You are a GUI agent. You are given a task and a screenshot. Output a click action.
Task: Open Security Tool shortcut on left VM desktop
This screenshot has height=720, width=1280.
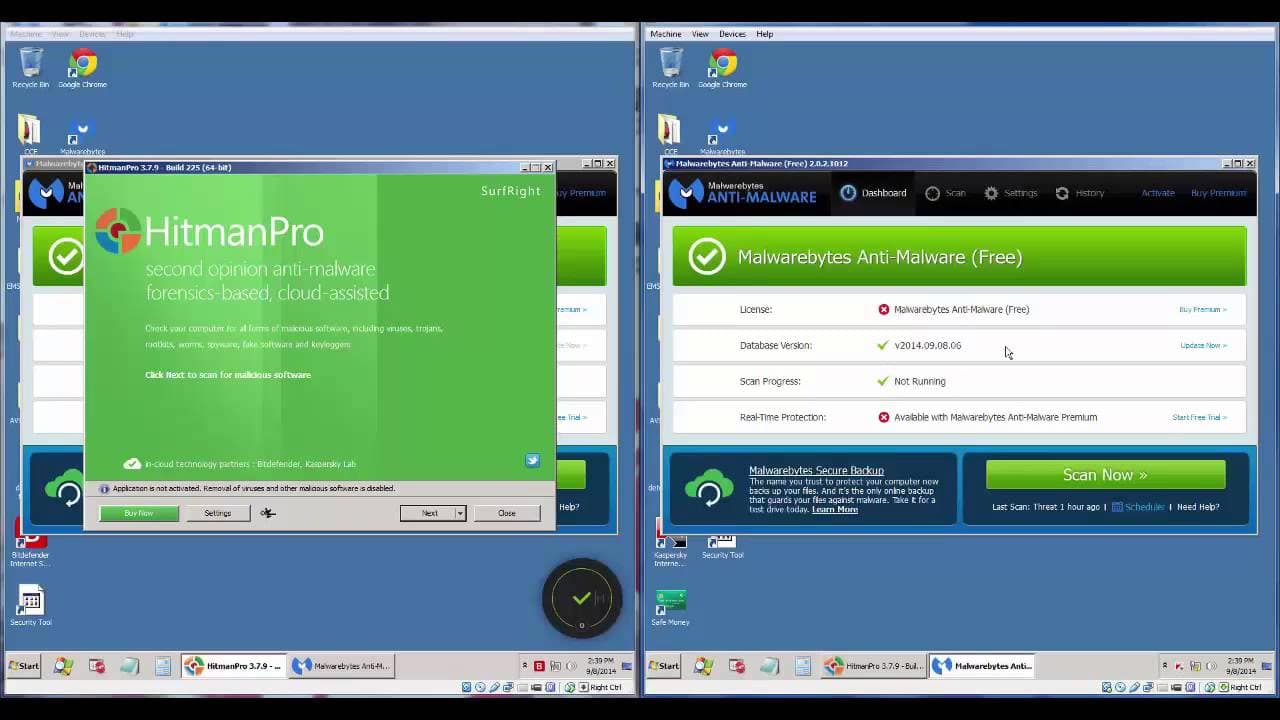[30, 606]
